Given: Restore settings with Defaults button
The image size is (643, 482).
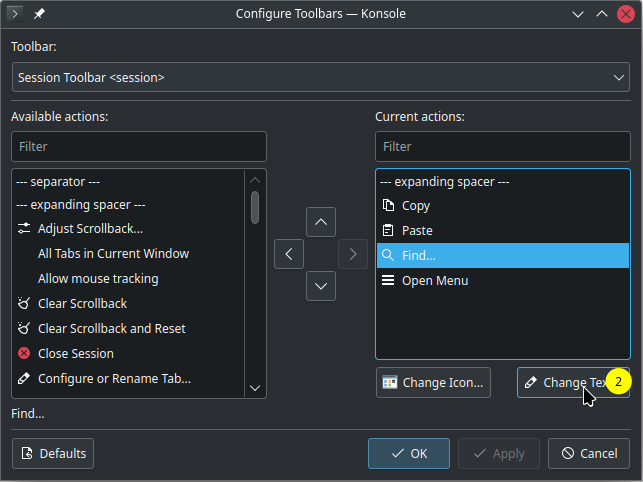Looking at the screenshot, I should tap(53, 454).
